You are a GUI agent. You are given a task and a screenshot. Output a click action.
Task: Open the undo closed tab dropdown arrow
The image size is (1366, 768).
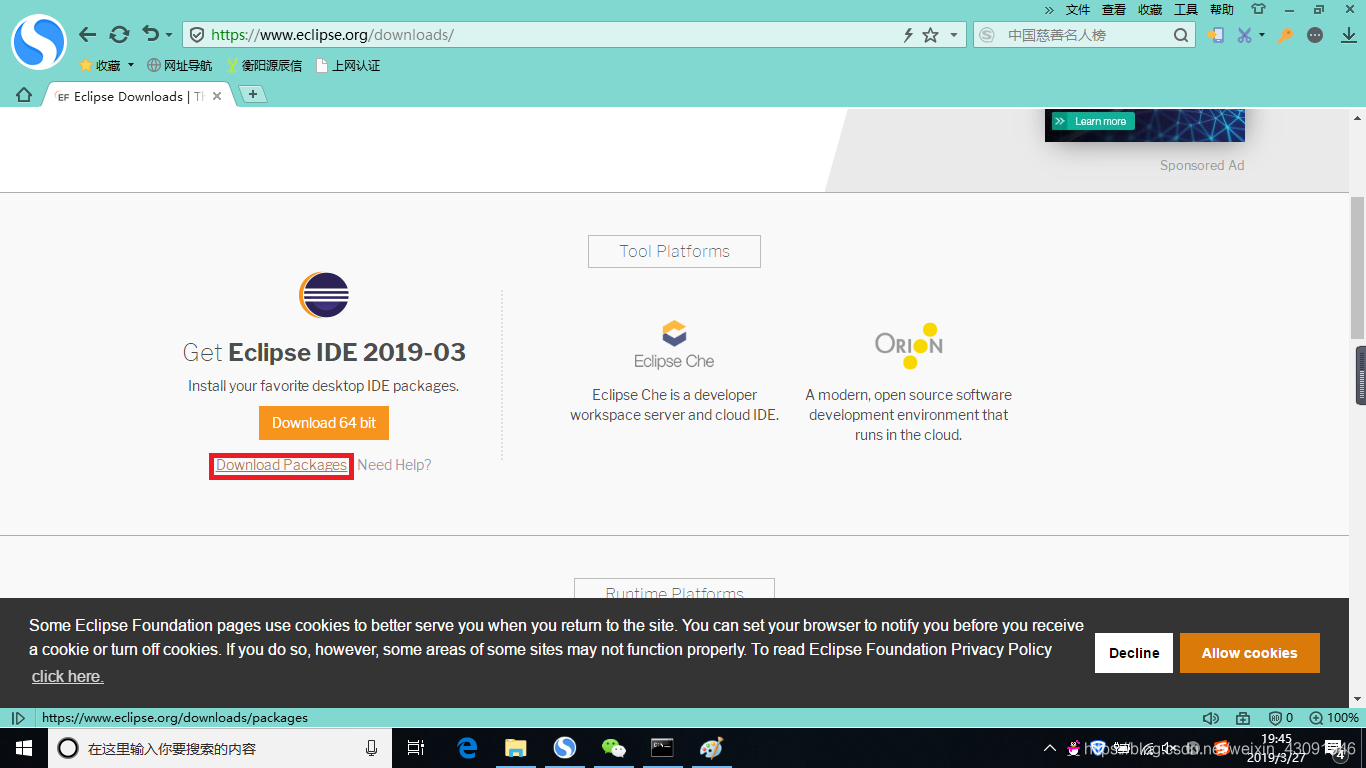point(169,35)
